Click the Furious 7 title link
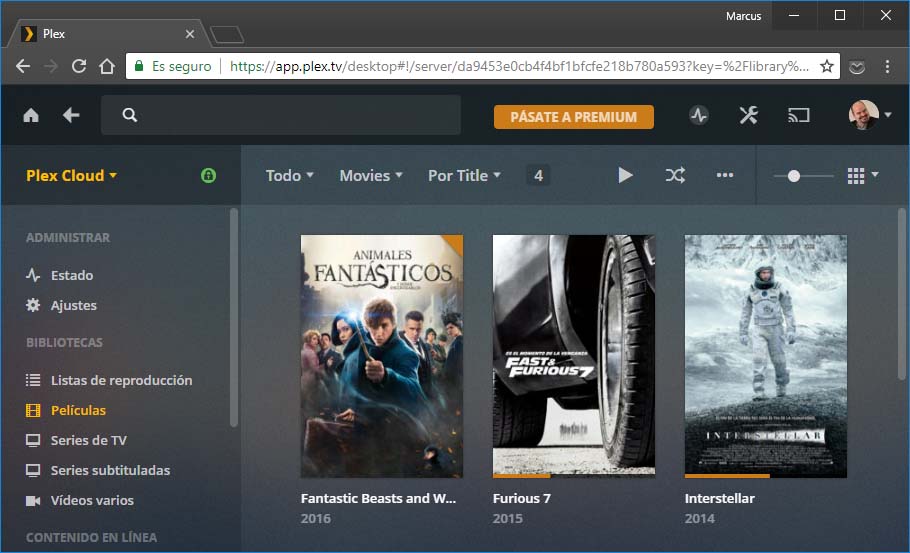 [x=522, y=498]
